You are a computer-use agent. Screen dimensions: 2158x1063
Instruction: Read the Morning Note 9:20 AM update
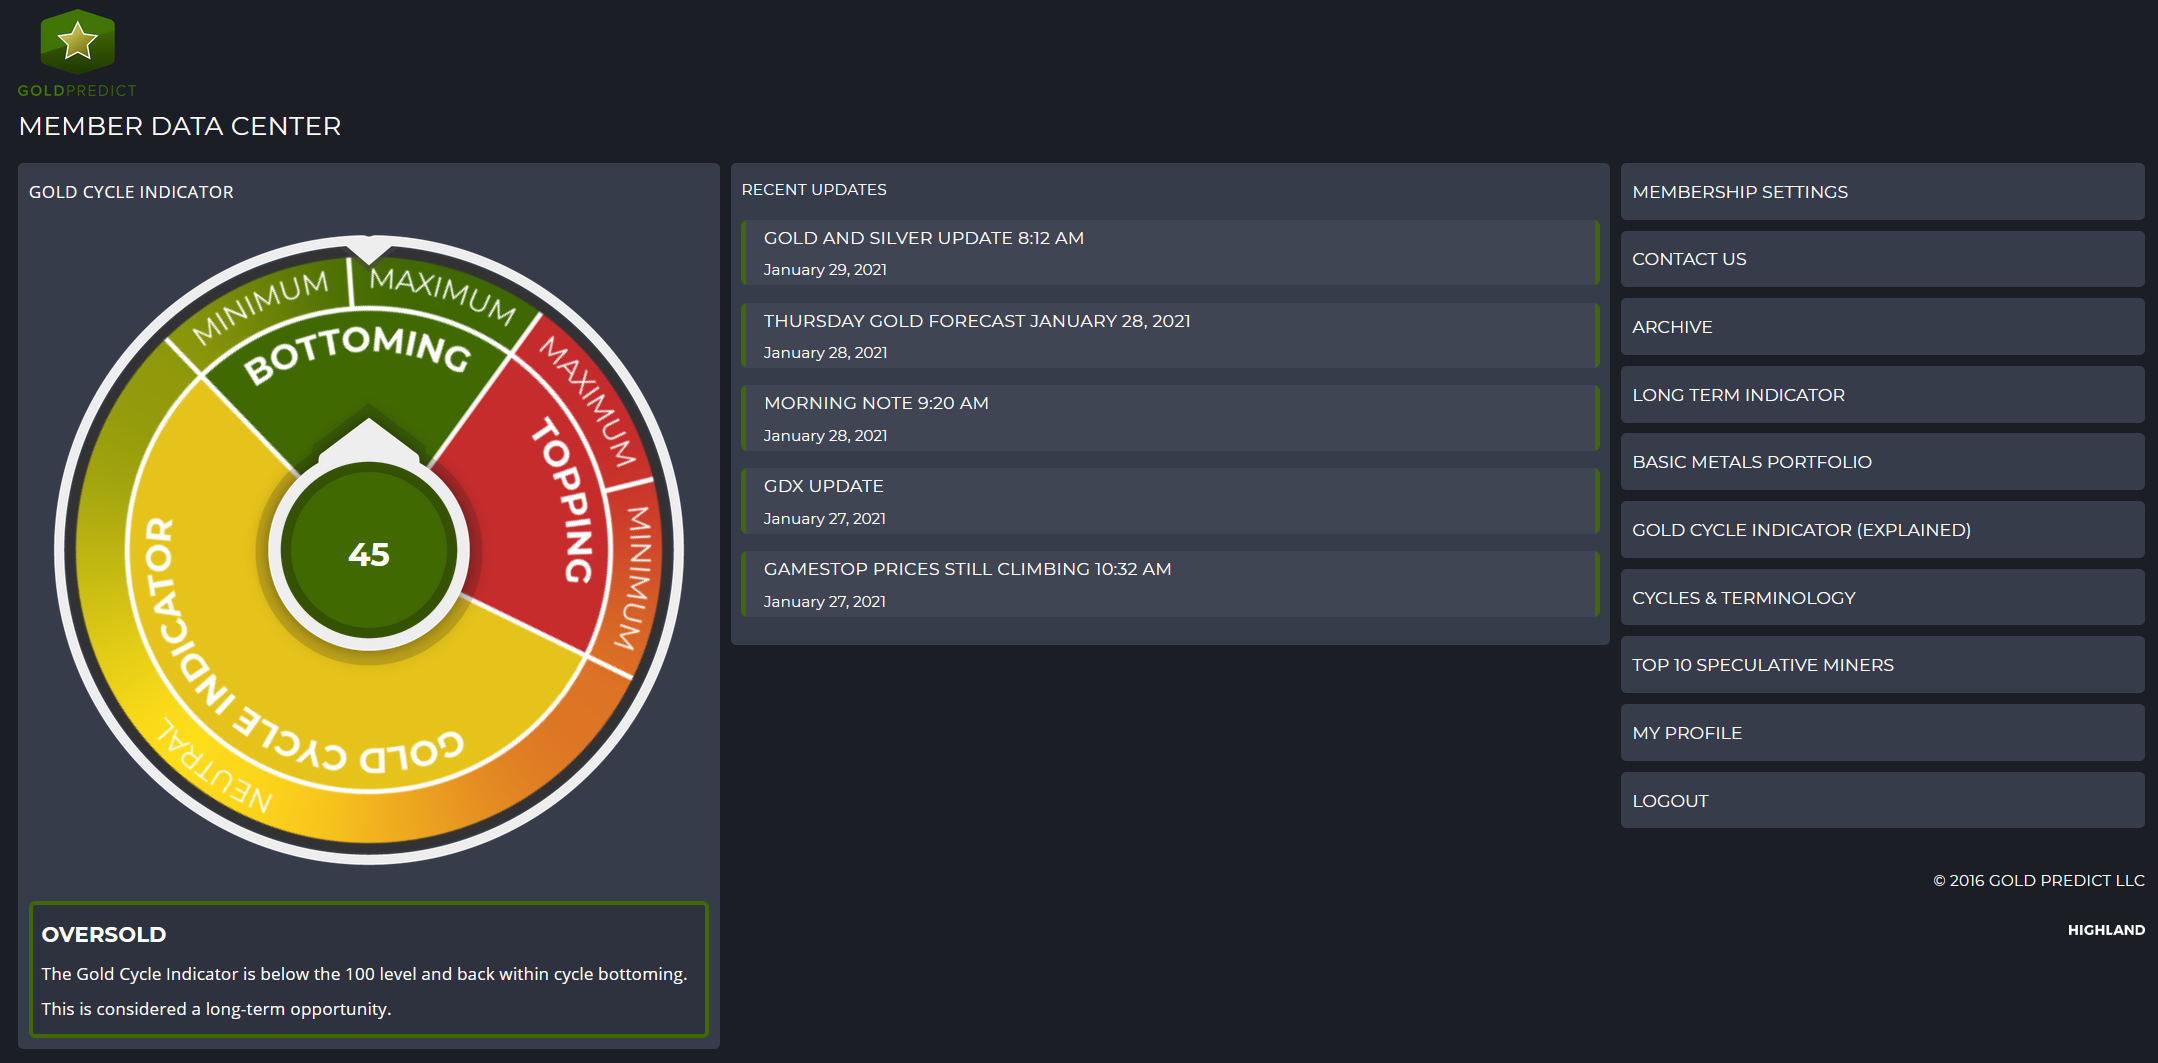tap(875, 403)
